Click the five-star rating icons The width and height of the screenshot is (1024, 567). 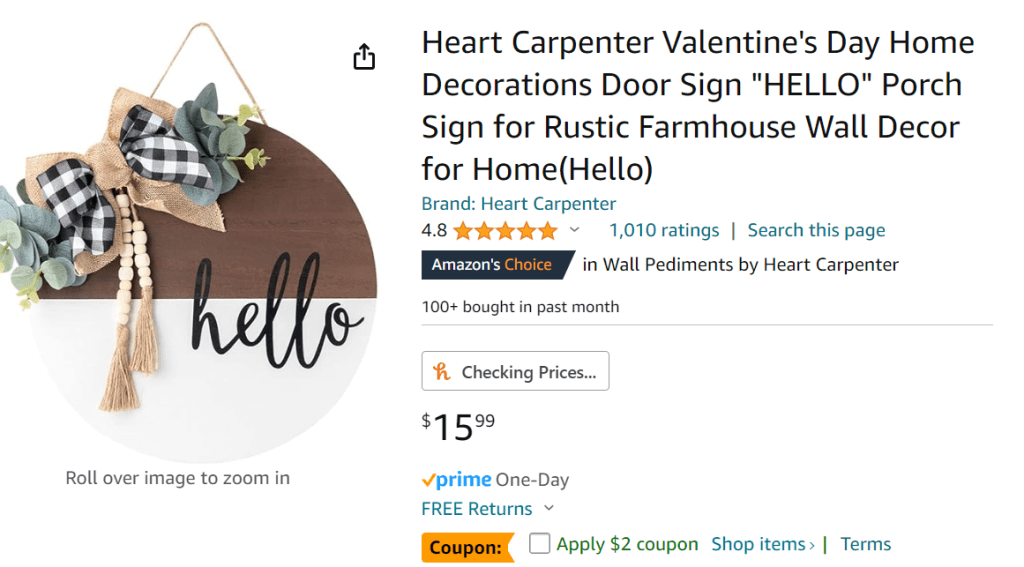pyautogui.click(x=505, y=231)
